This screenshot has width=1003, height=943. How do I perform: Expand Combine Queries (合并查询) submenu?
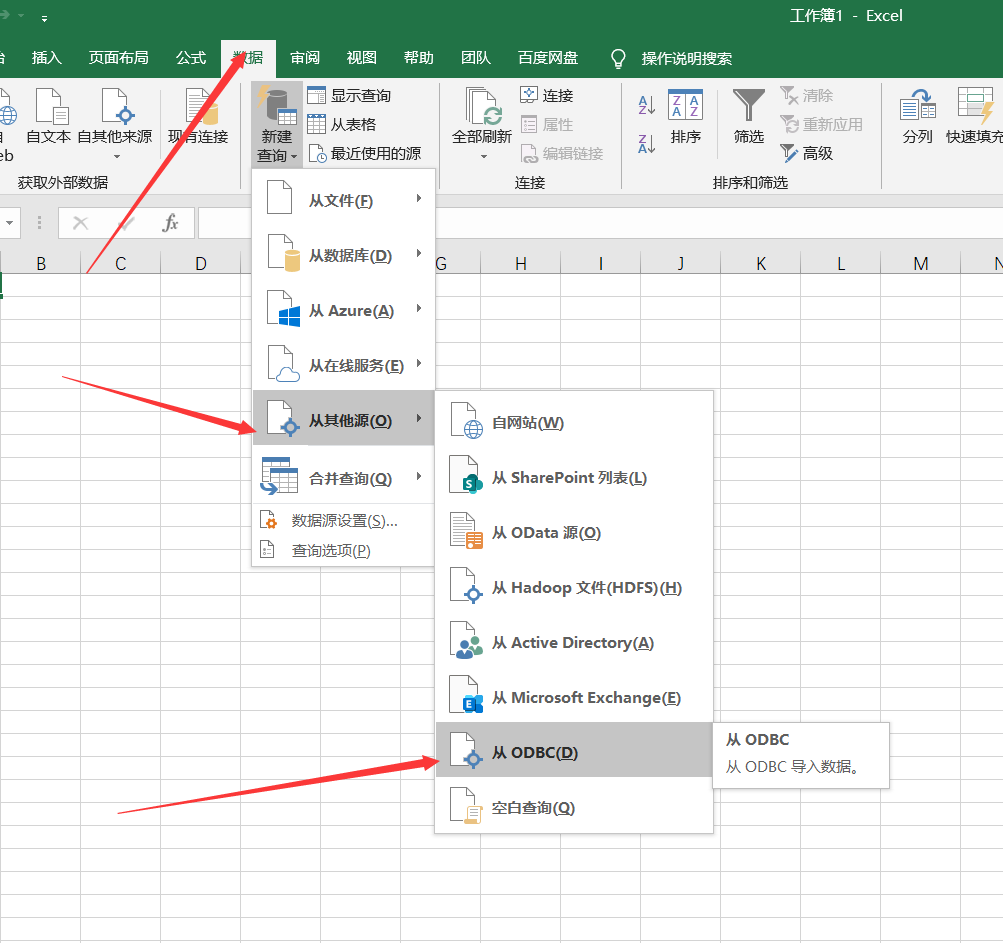click(344, 477)
